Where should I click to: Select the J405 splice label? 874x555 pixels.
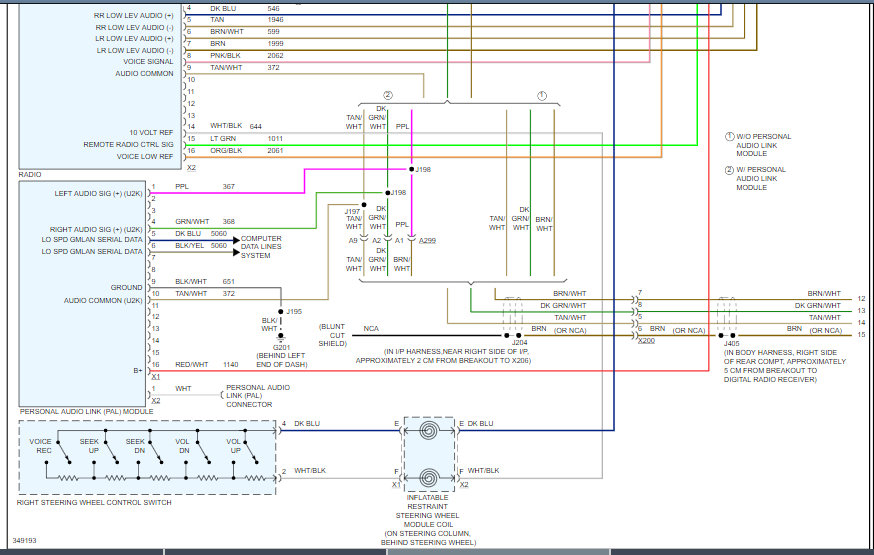[731, 343]
